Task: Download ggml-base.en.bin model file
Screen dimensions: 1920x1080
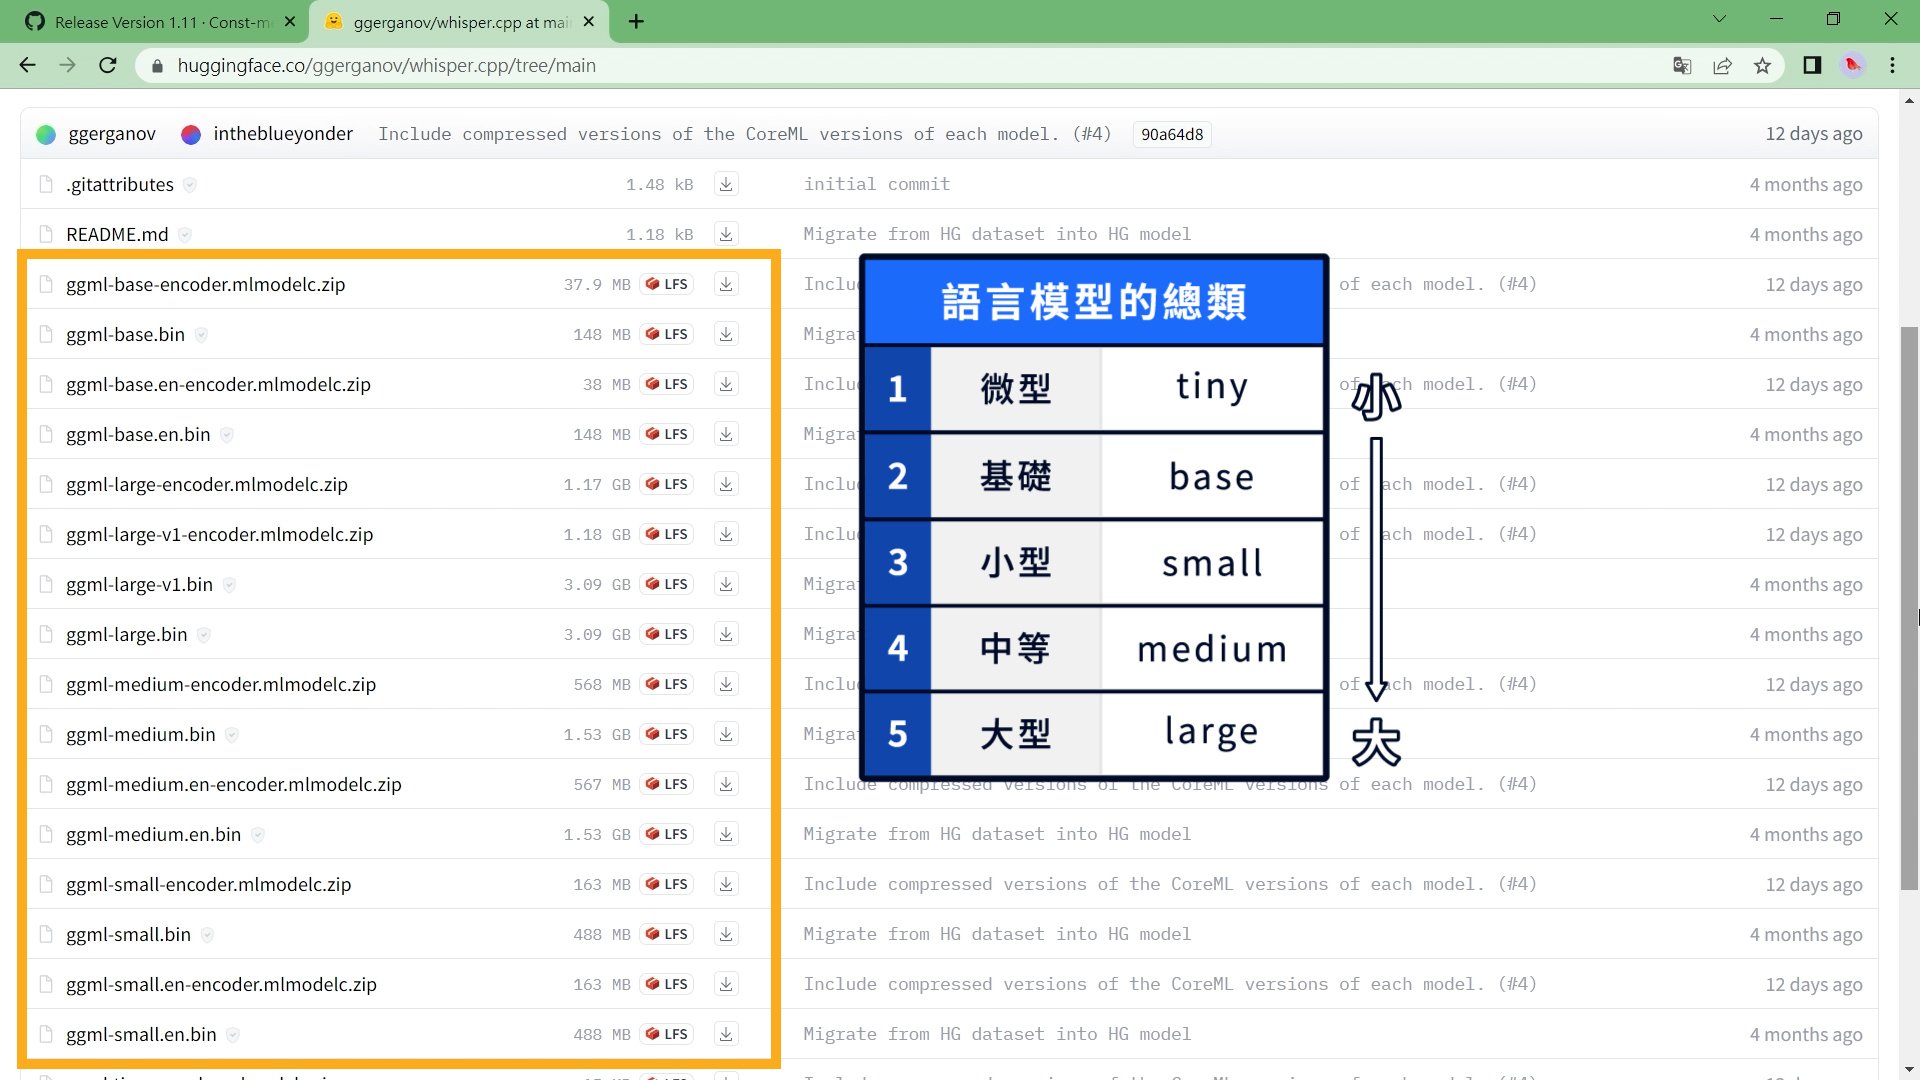Action: pos(726,434)
